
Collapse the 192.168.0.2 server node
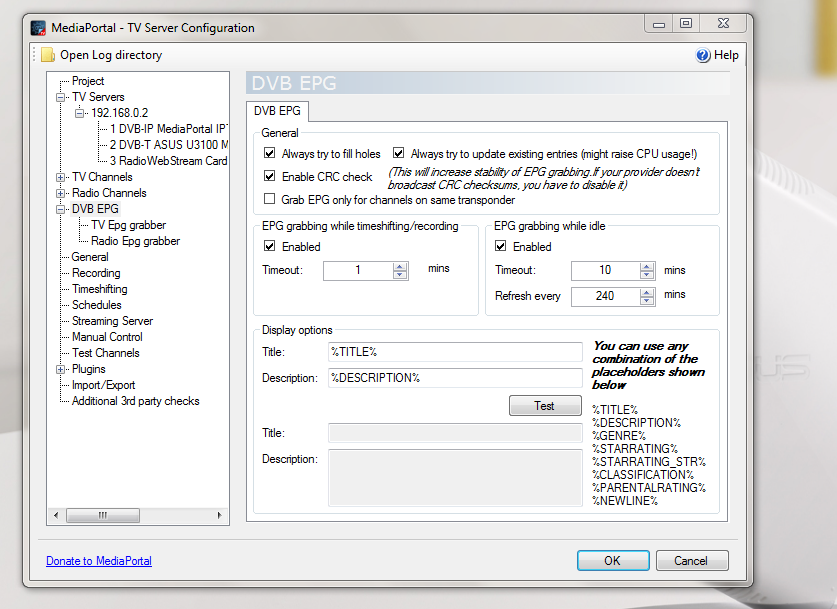click(x=80, y=113)
